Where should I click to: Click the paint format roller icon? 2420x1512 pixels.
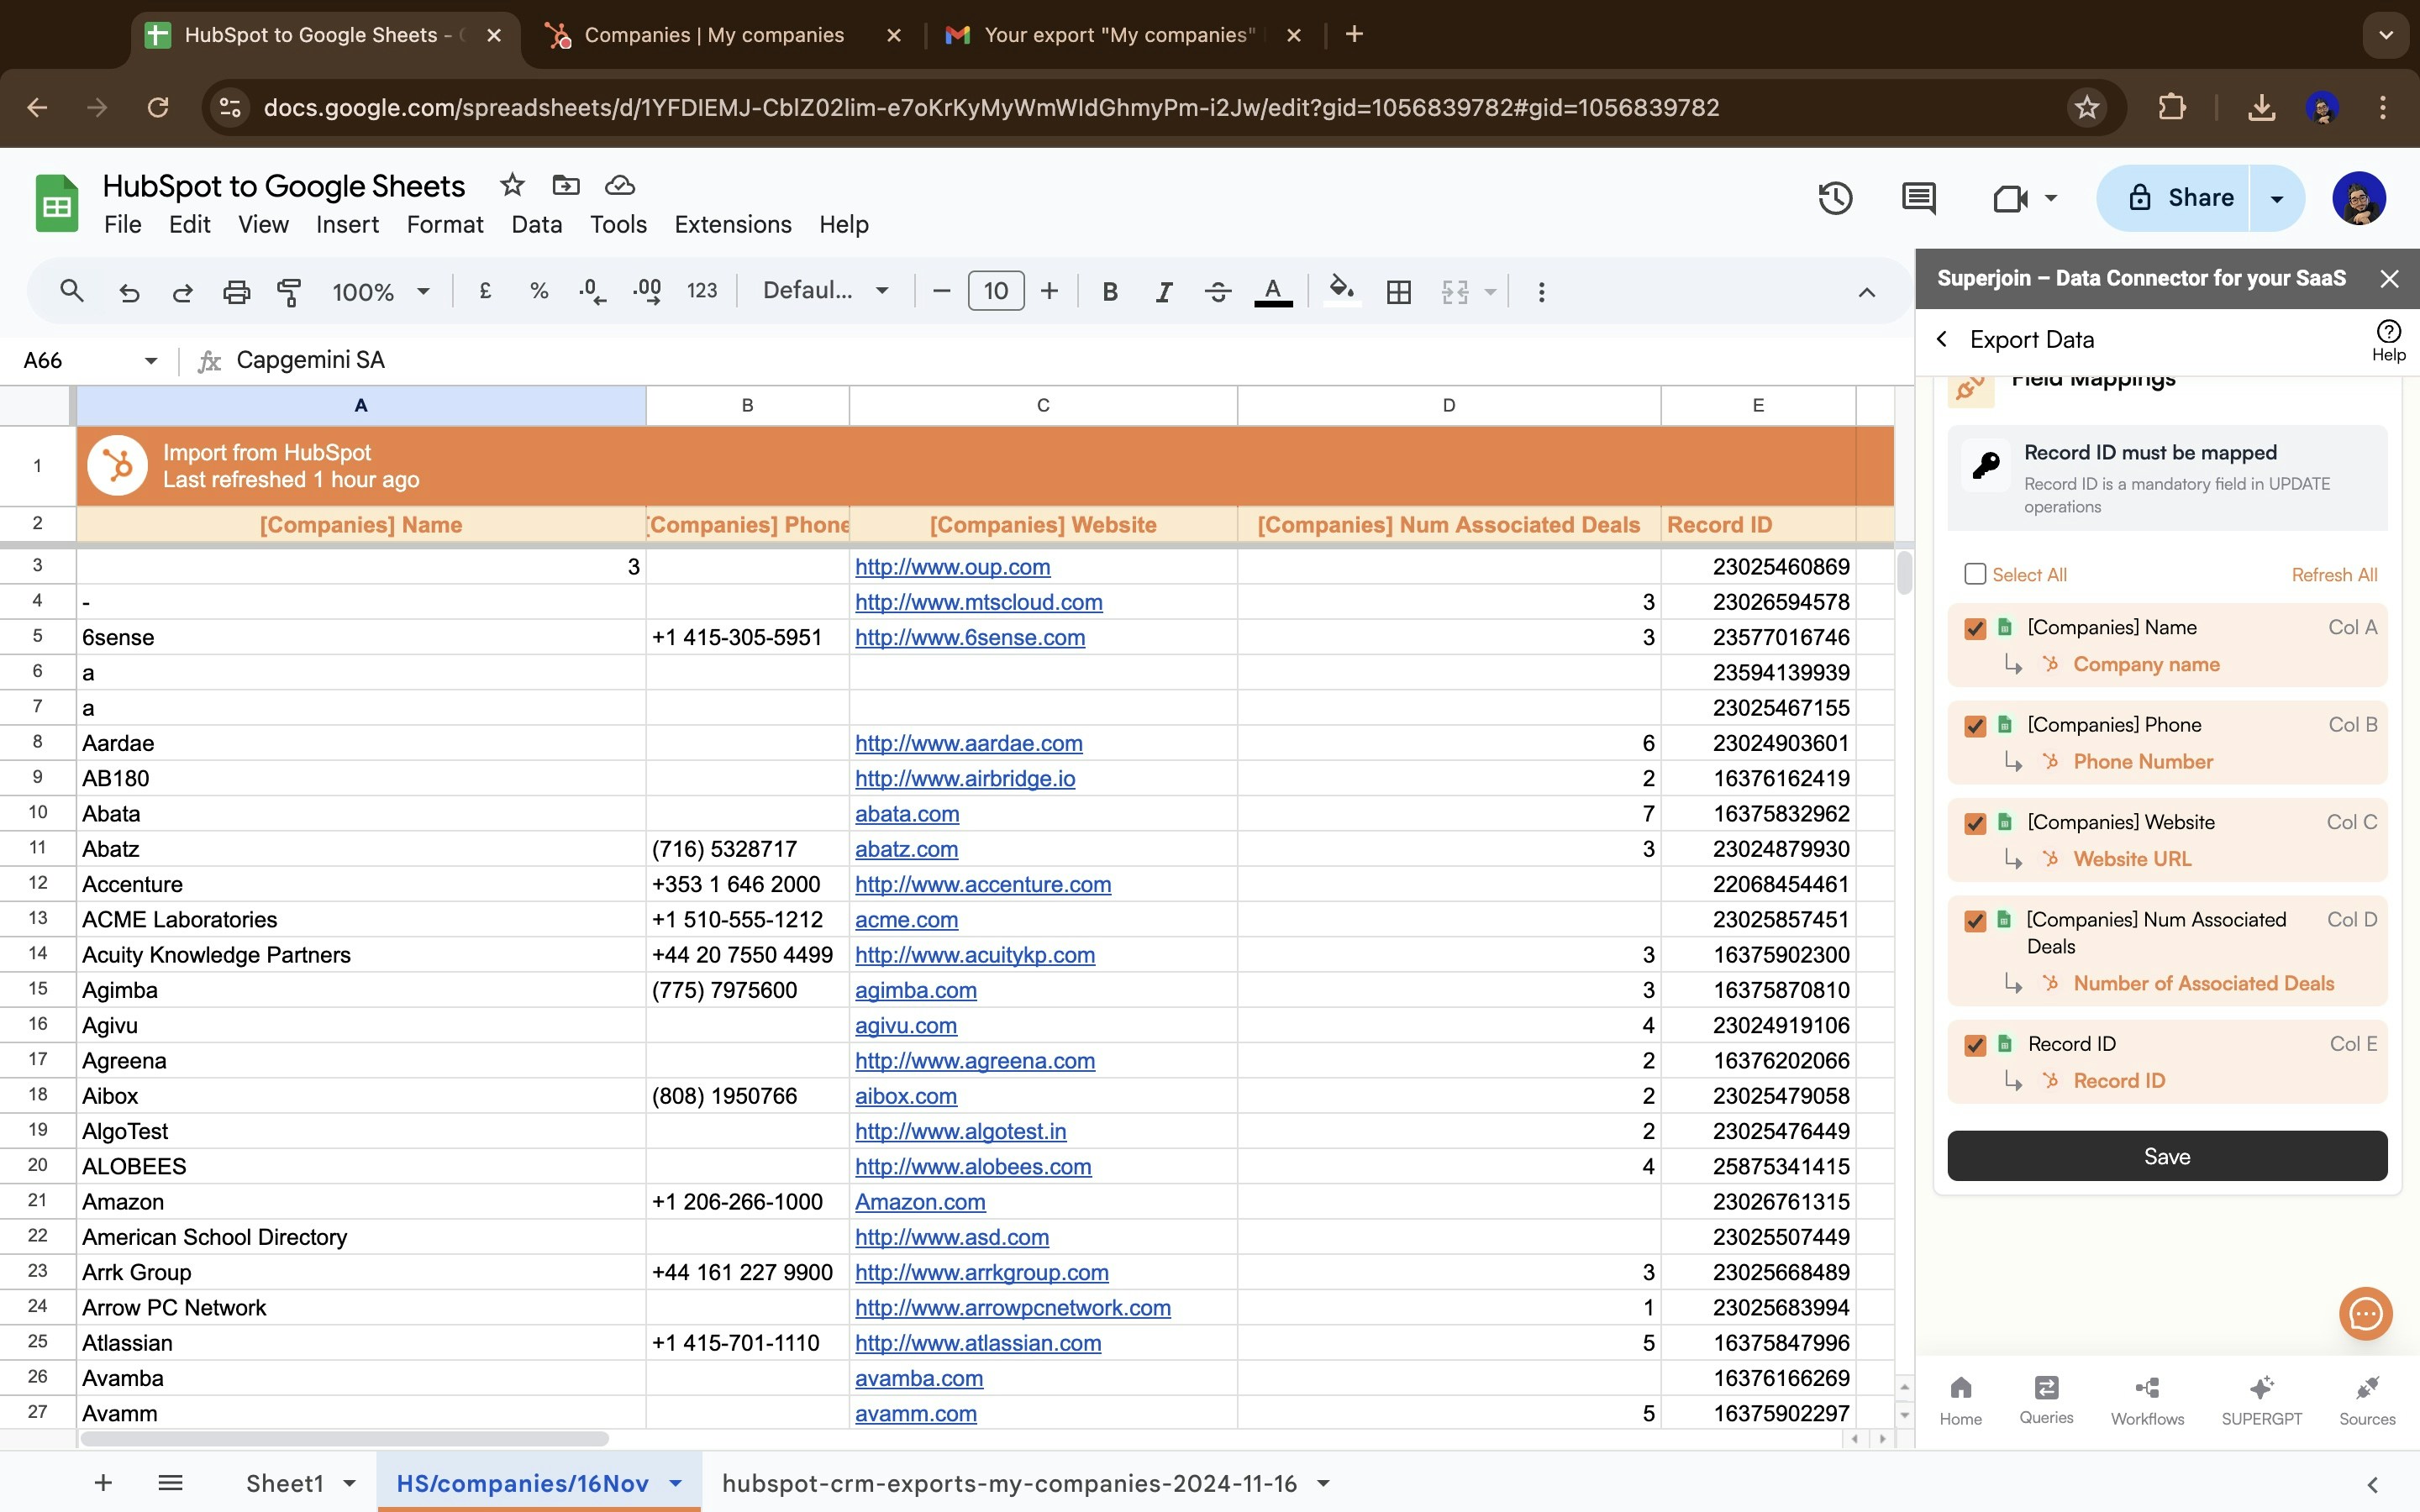click(x=289, y=292)
